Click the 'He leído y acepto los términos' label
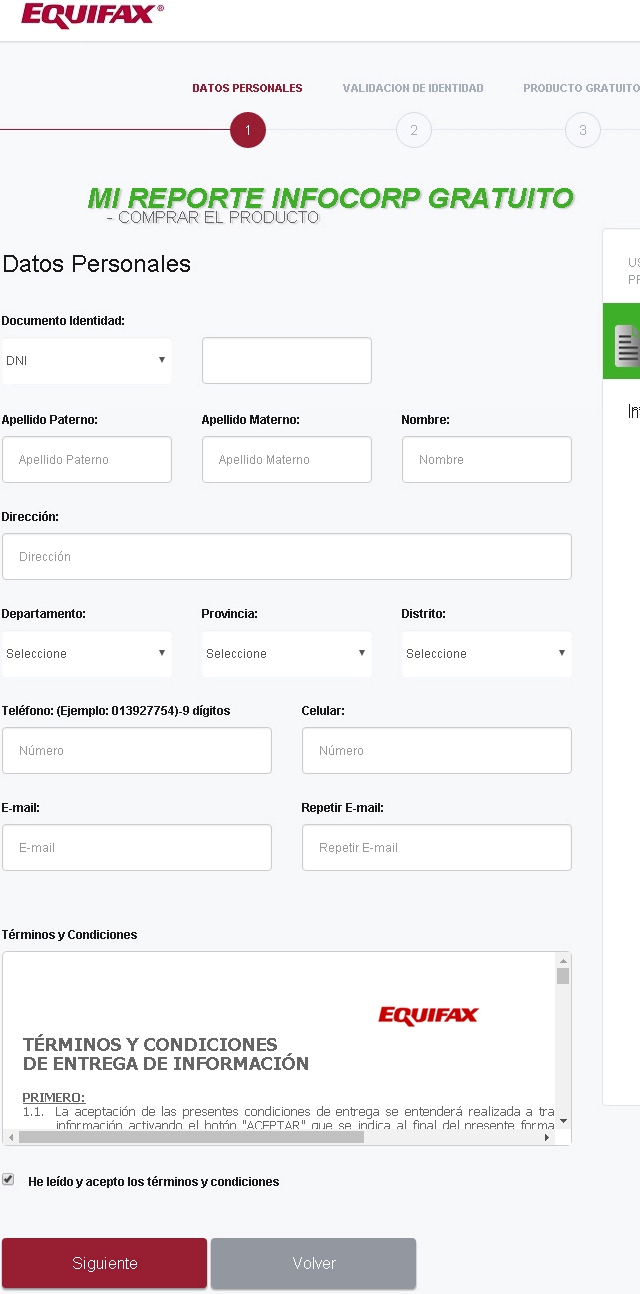640x1294 pixels. tap(154, 1181)
